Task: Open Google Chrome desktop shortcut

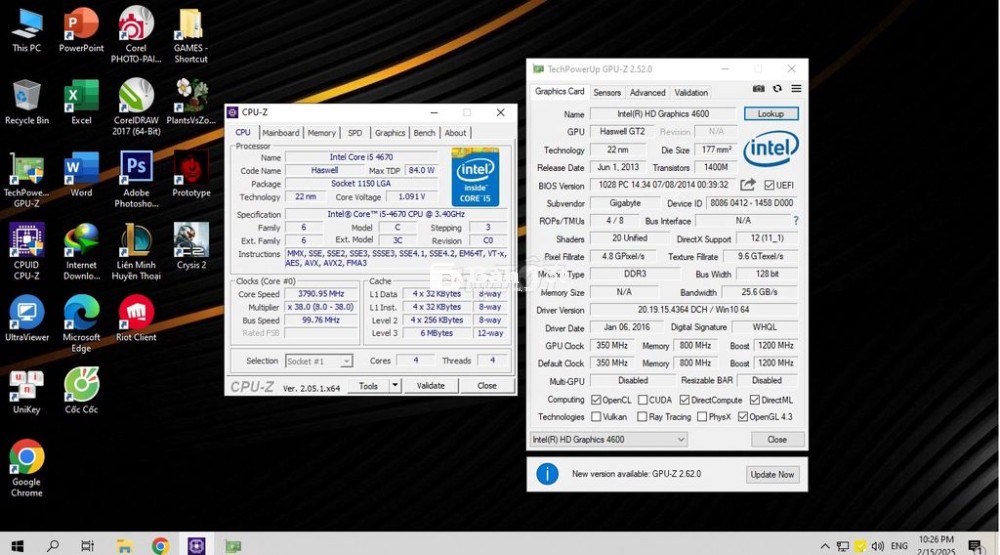Action: click(26, 468)
